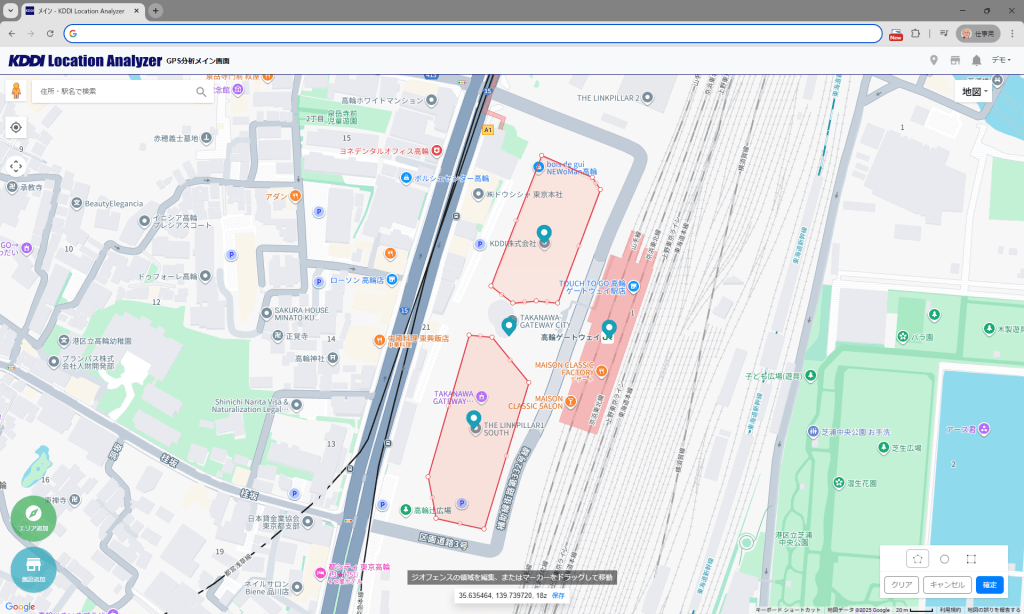Click the my-location target button
This screenshot has width=1024, height=614.
click(16, 127)
